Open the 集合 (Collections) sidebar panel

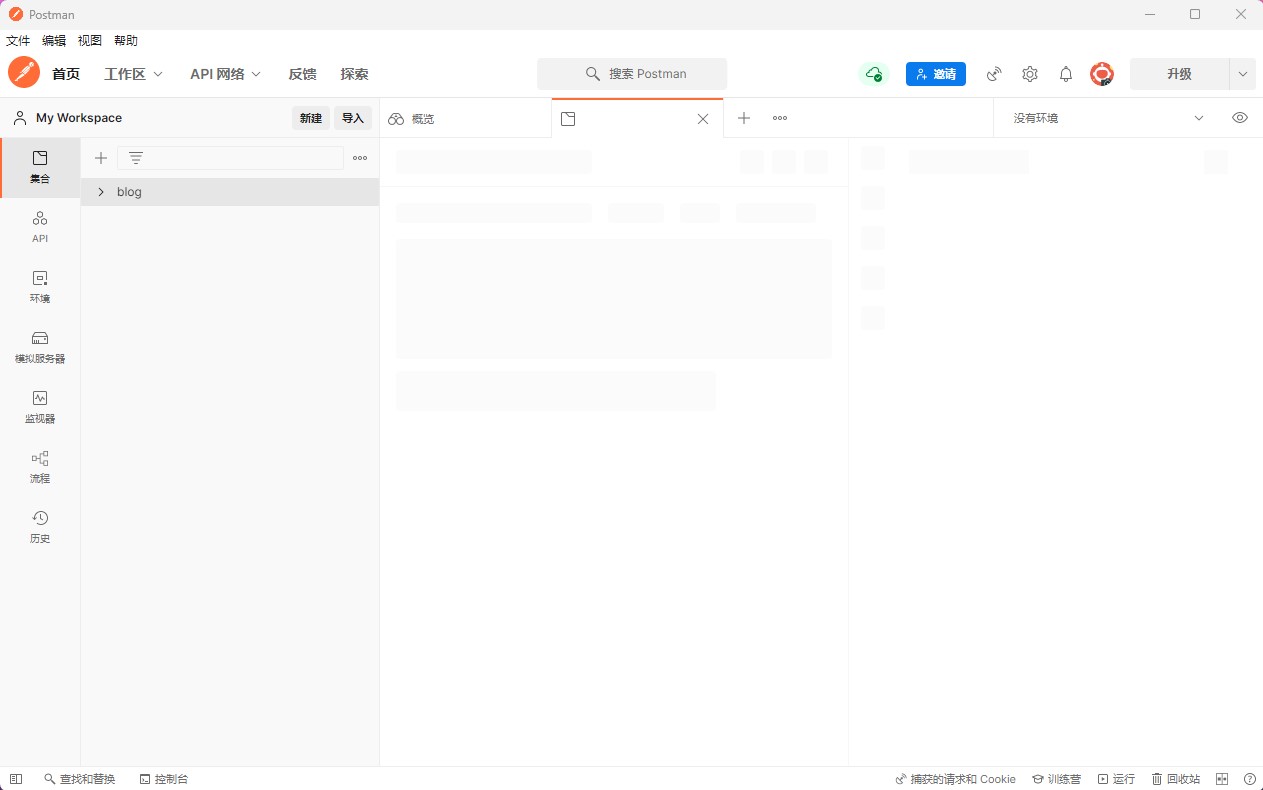tap(40, 167)
